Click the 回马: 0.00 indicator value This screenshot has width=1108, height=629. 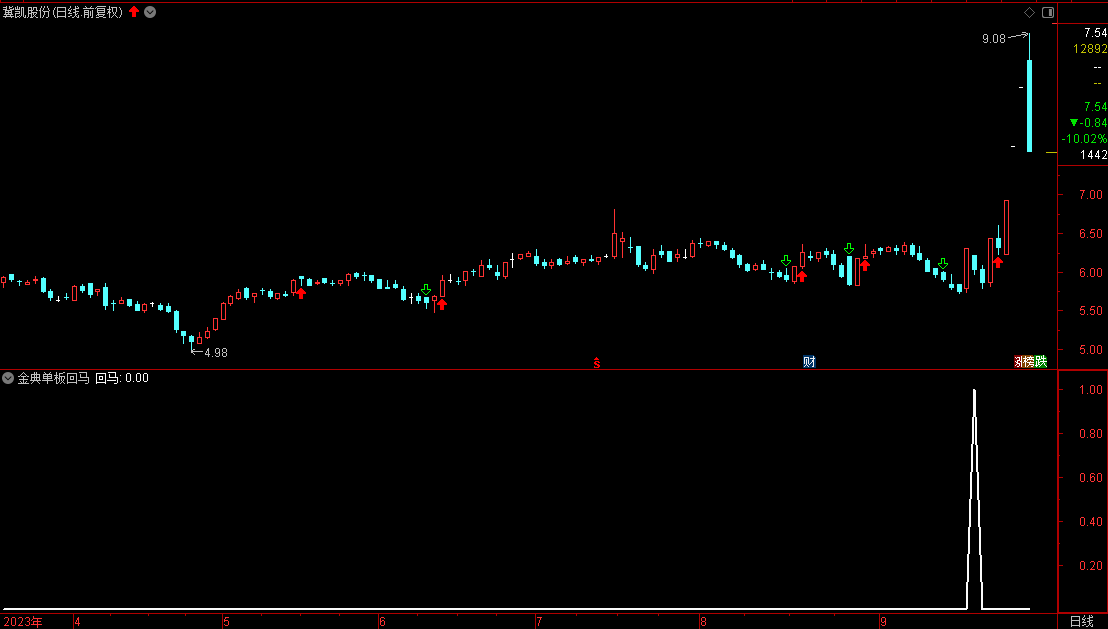[x=122, y=378]
